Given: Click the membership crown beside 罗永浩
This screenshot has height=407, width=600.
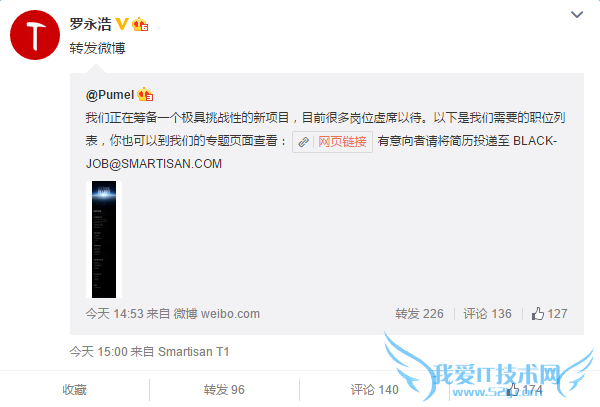Looking at the screenshot, I should click(140, 24).
